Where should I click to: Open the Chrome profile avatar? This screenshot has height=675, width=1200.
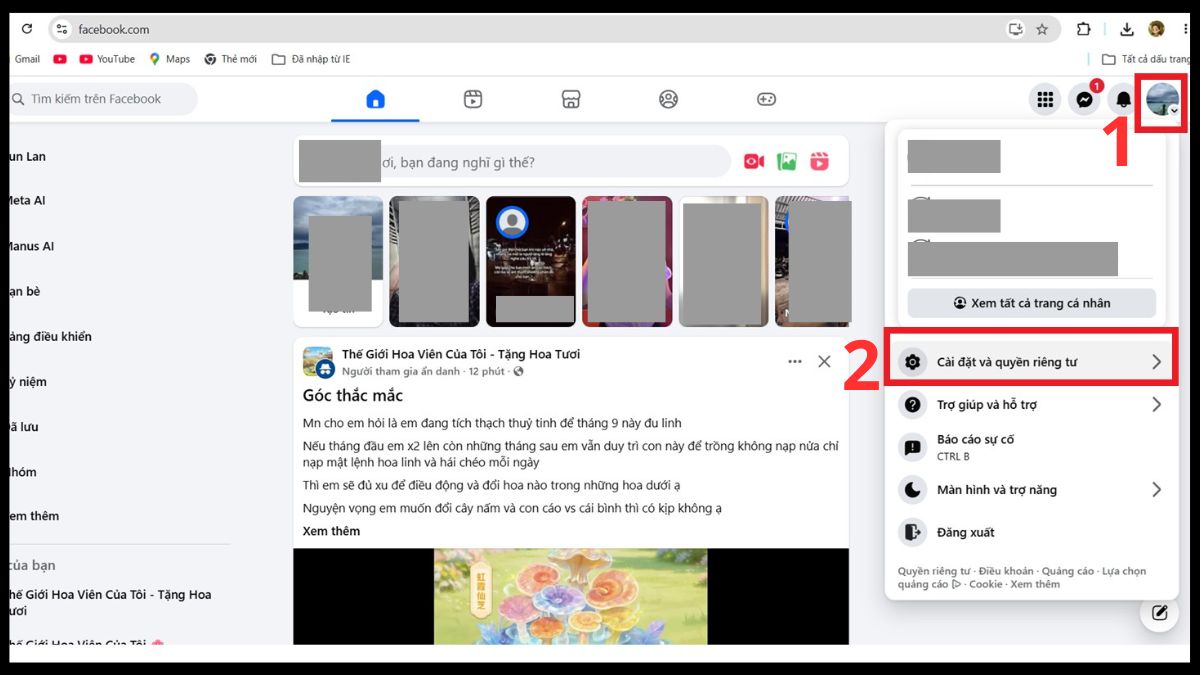pos(1157,29)
